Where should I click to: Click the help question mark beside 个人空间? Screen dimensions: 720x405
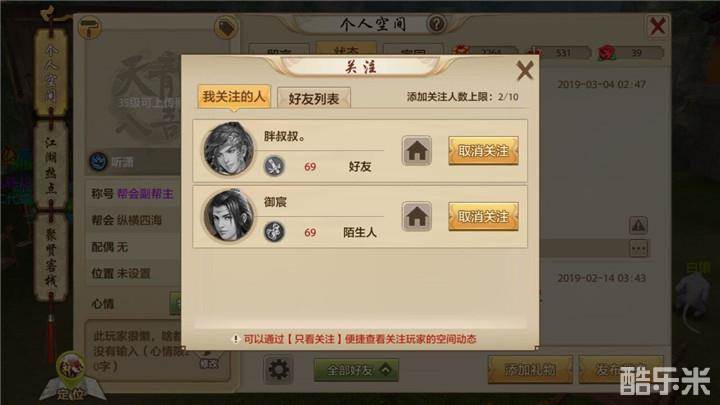coord(436,23)
